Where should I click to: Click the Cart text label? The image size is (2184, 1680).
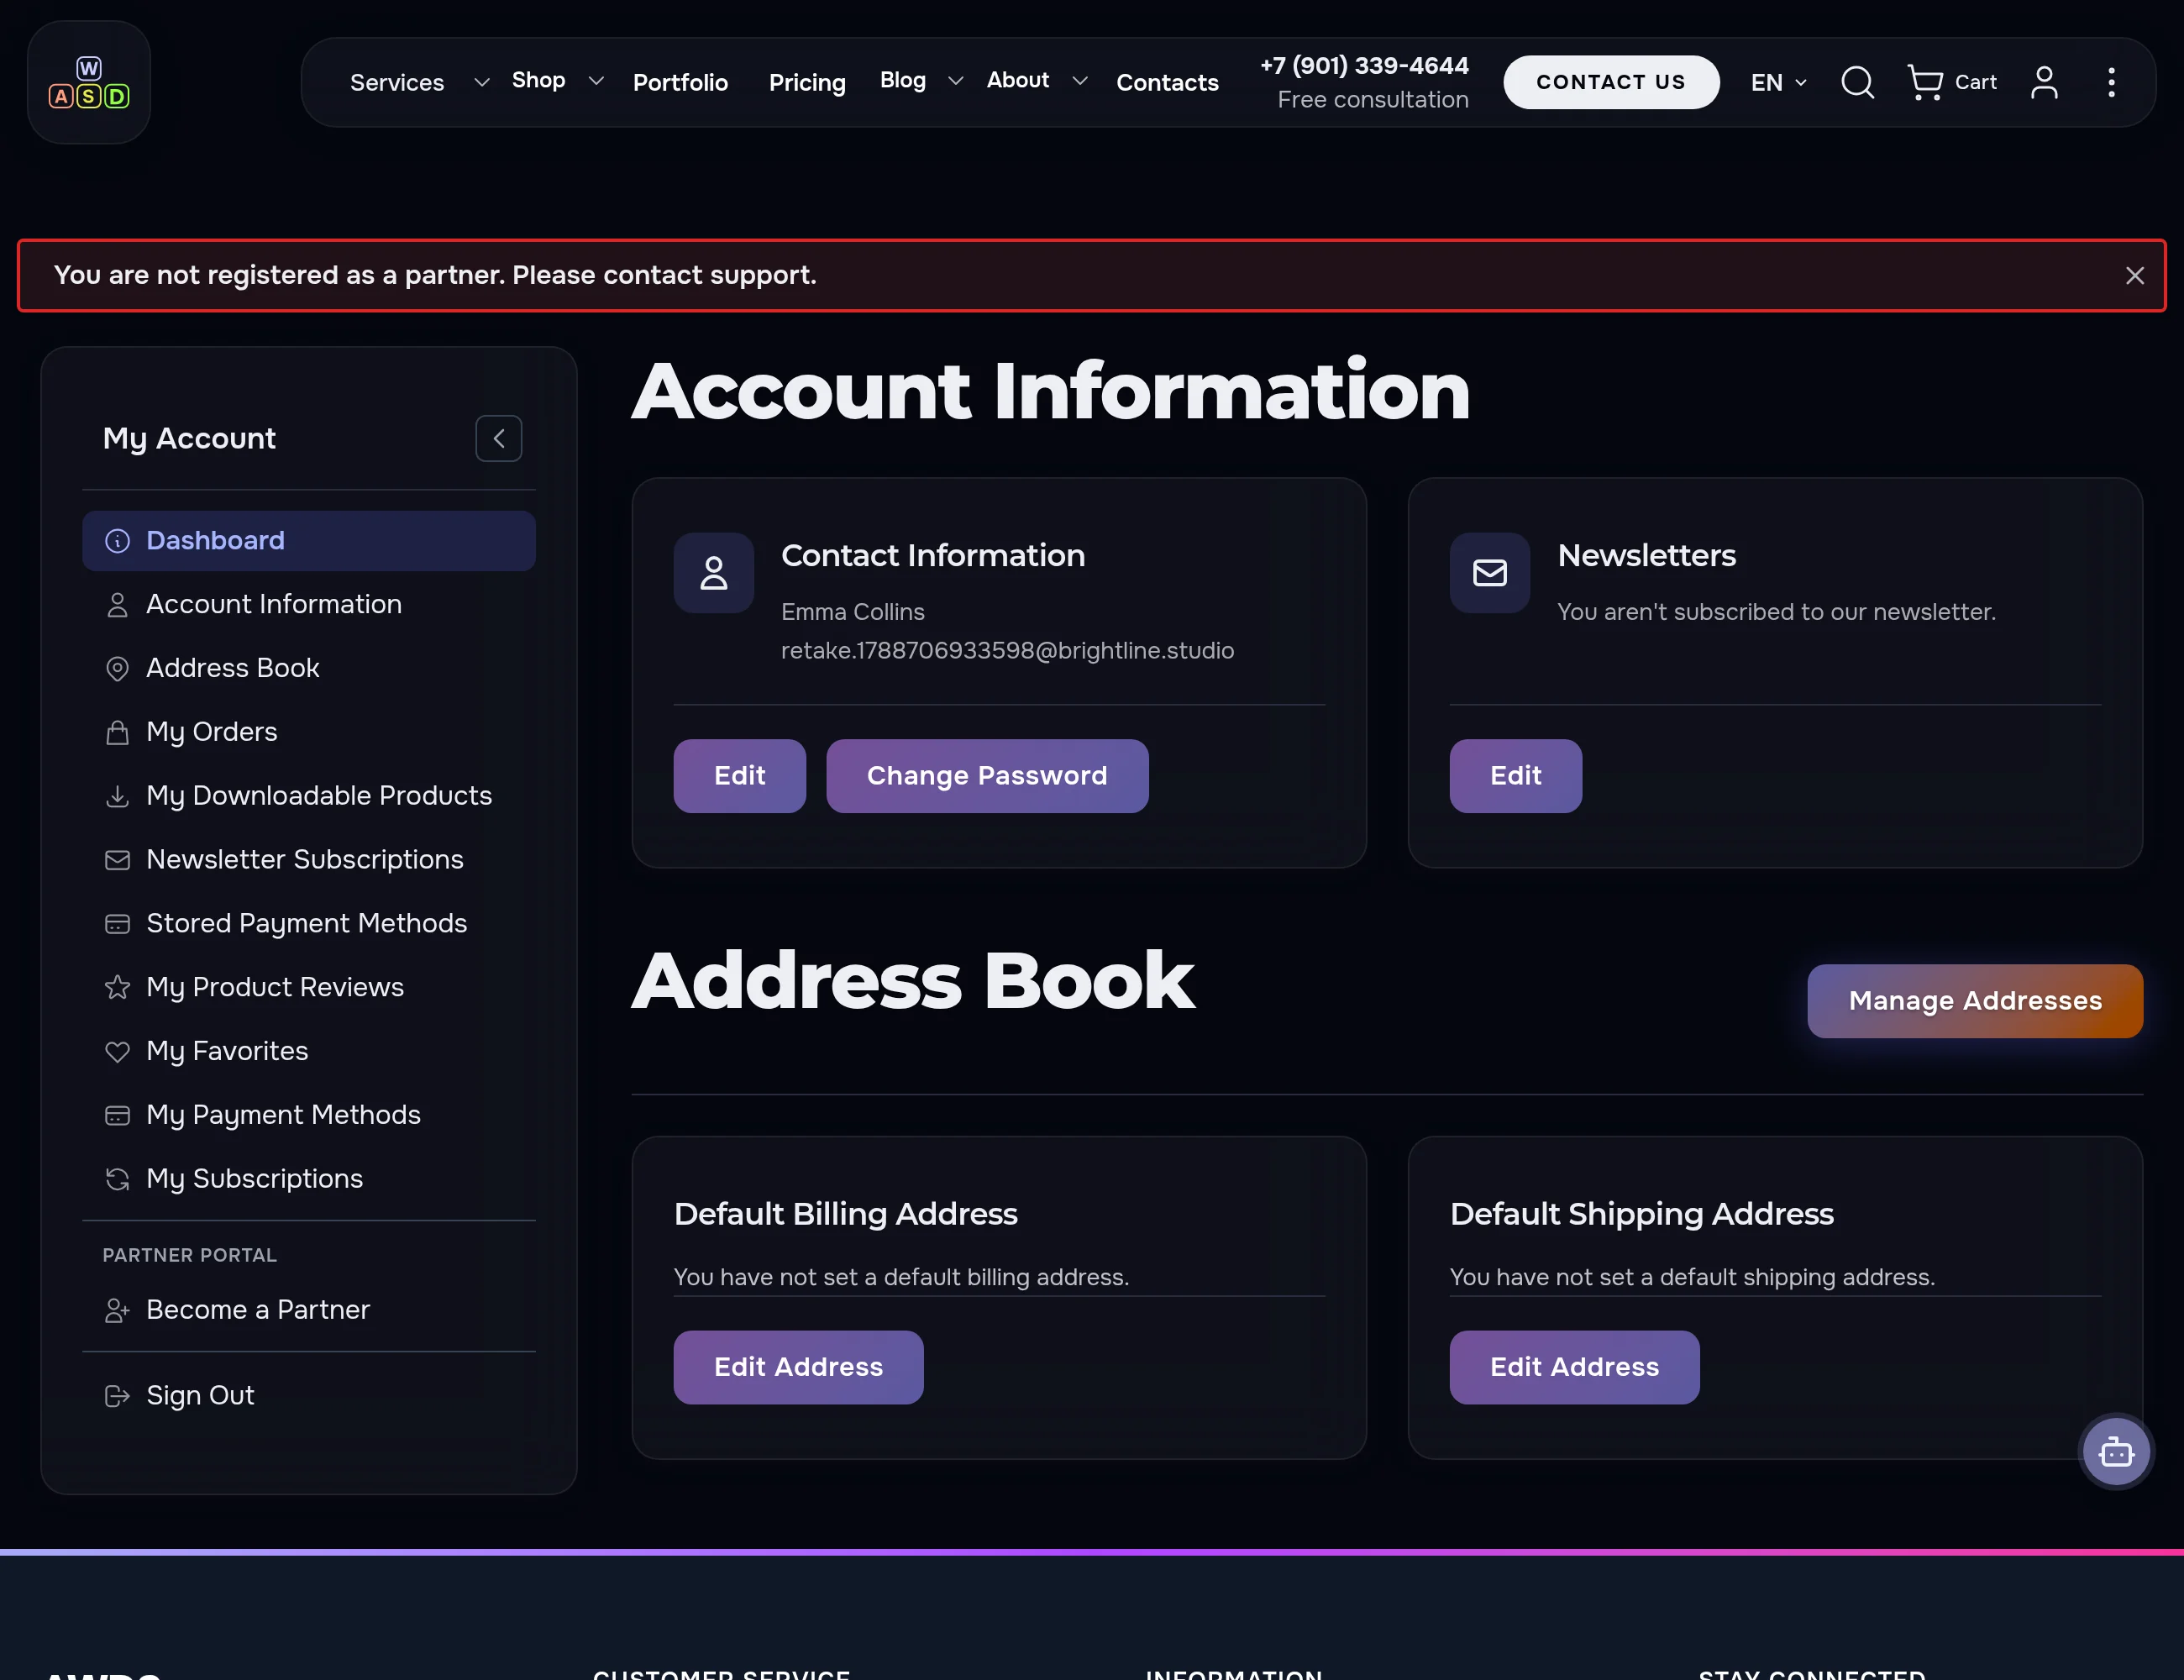[x=1975, y=82]
